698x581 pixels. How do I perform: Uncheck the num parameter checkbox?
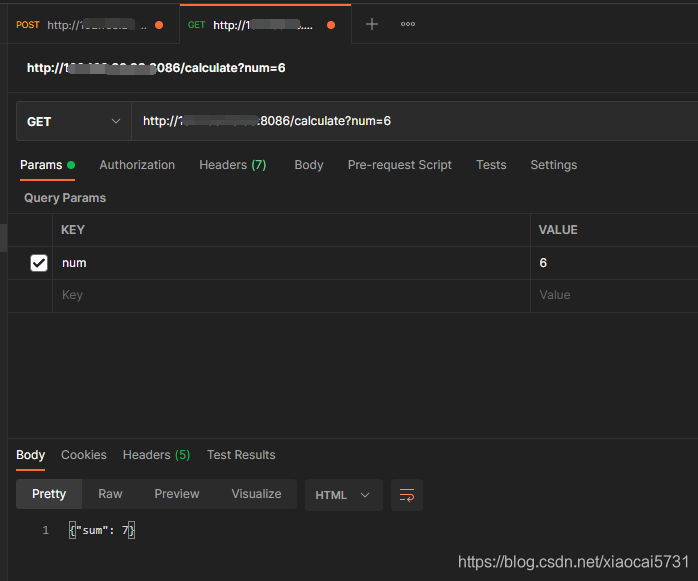[x=39, y=263]
